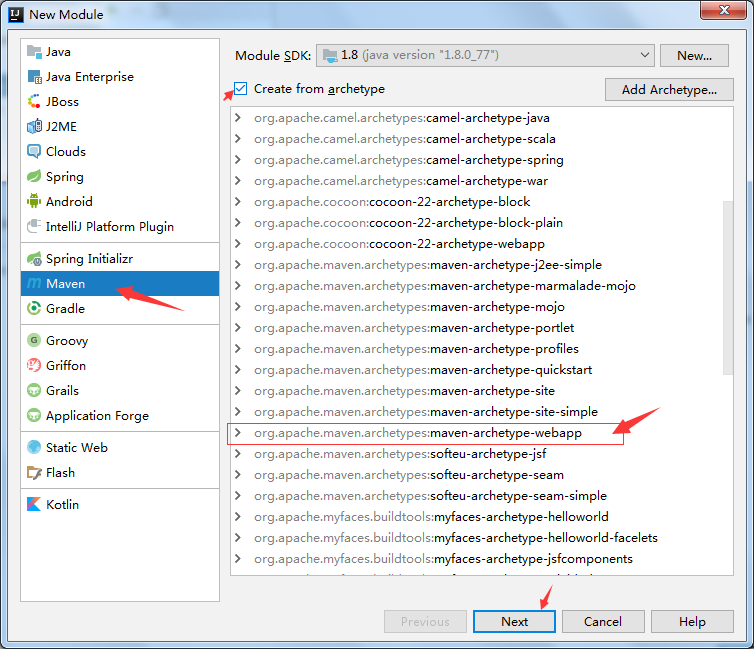Click the IntelliJ Platform Plugin icon

point(34,226)
